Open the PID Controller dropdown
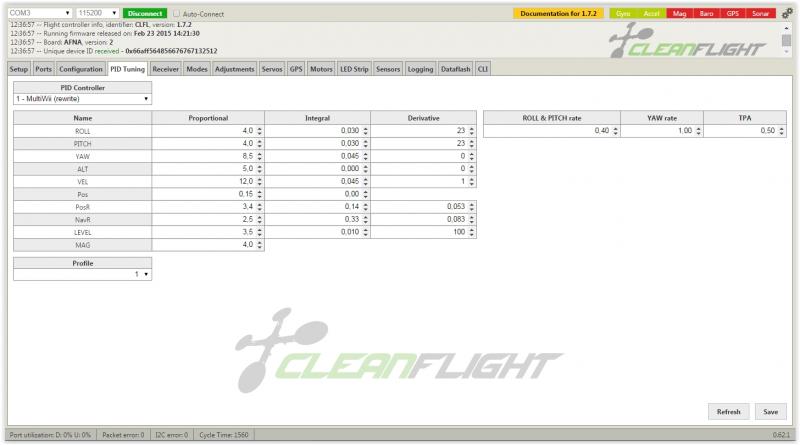The image size is (800, 445). pyautogui.click(x=82, y=98)
